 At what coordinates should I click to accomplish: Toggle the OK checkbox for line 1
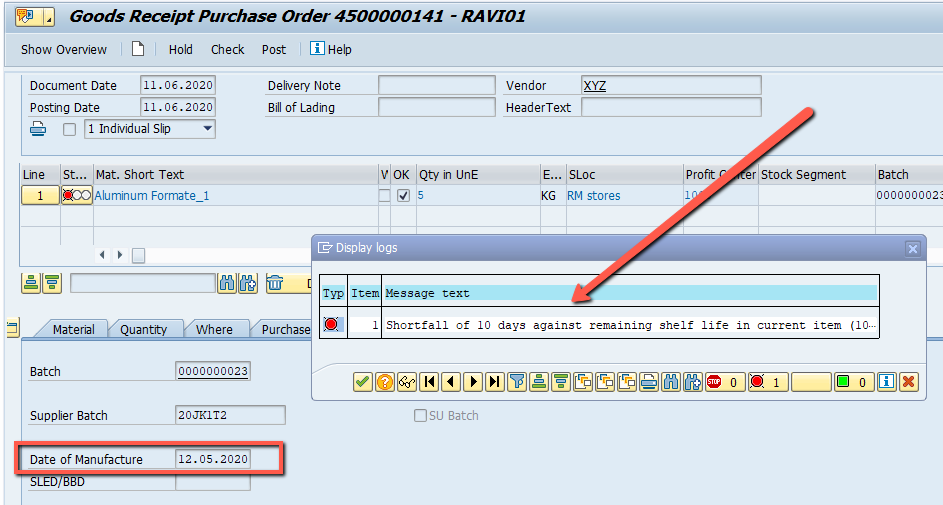[x=404, y=195]
